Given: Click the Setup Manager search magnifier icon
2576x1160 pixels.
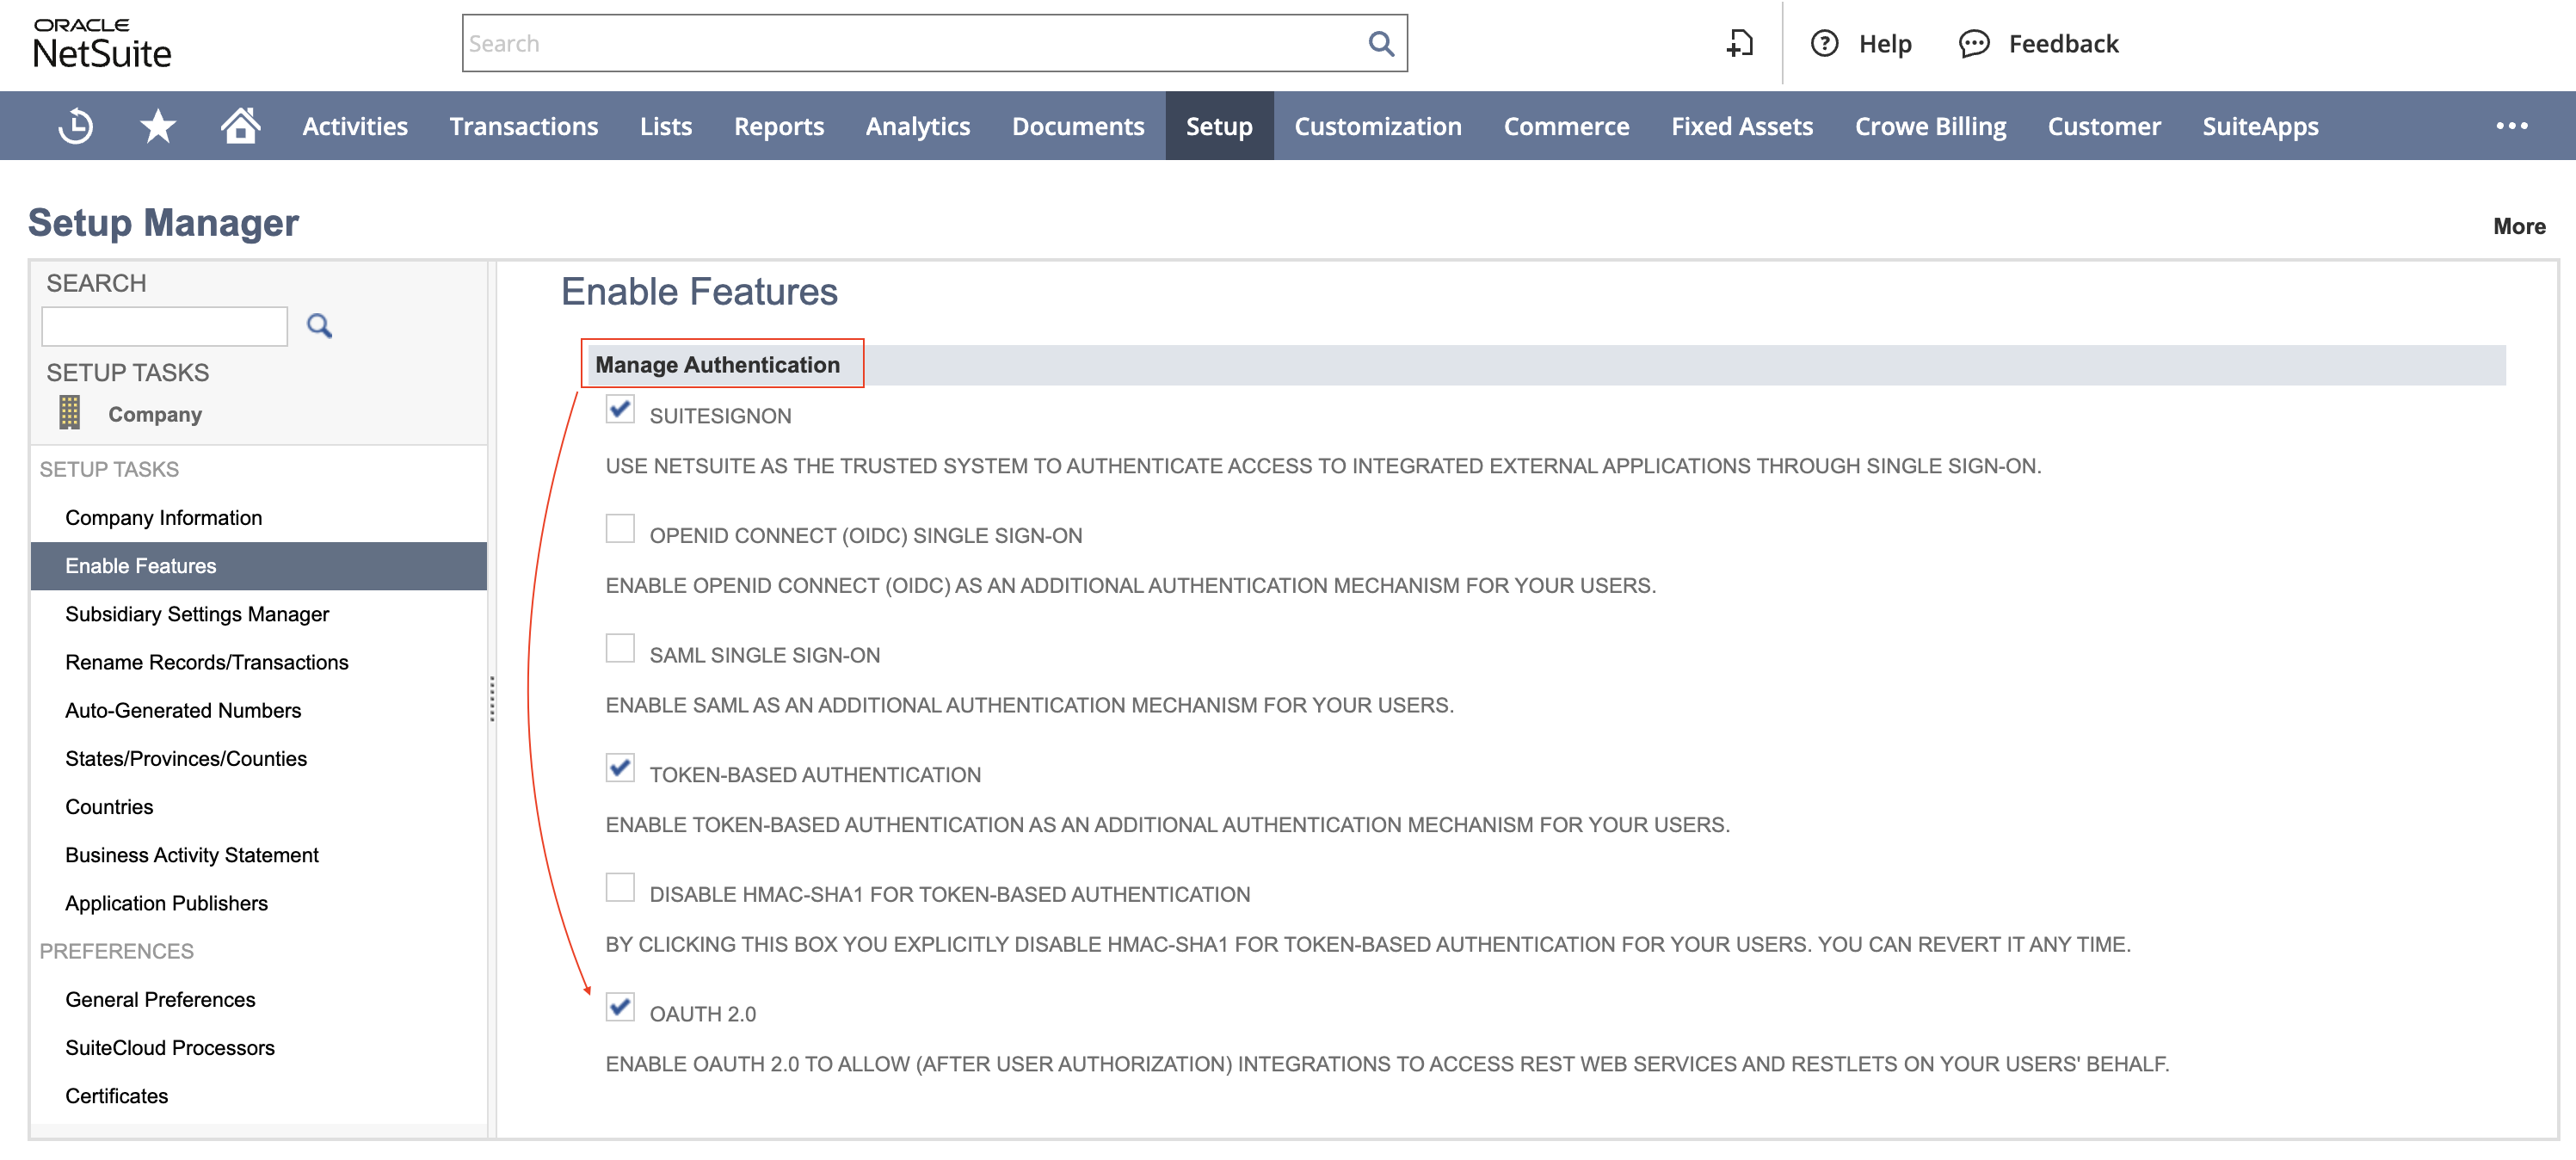Looking at the screenshot, I should [x=319, y=326].
